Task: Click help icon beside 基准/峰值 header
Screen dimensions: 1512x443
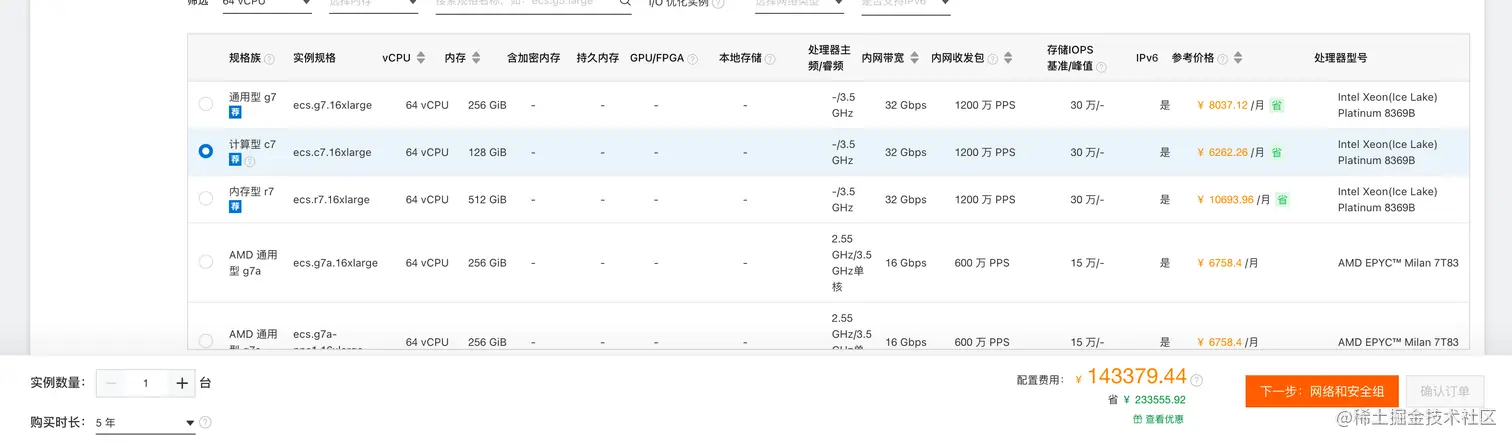Action: [1101, 67]
